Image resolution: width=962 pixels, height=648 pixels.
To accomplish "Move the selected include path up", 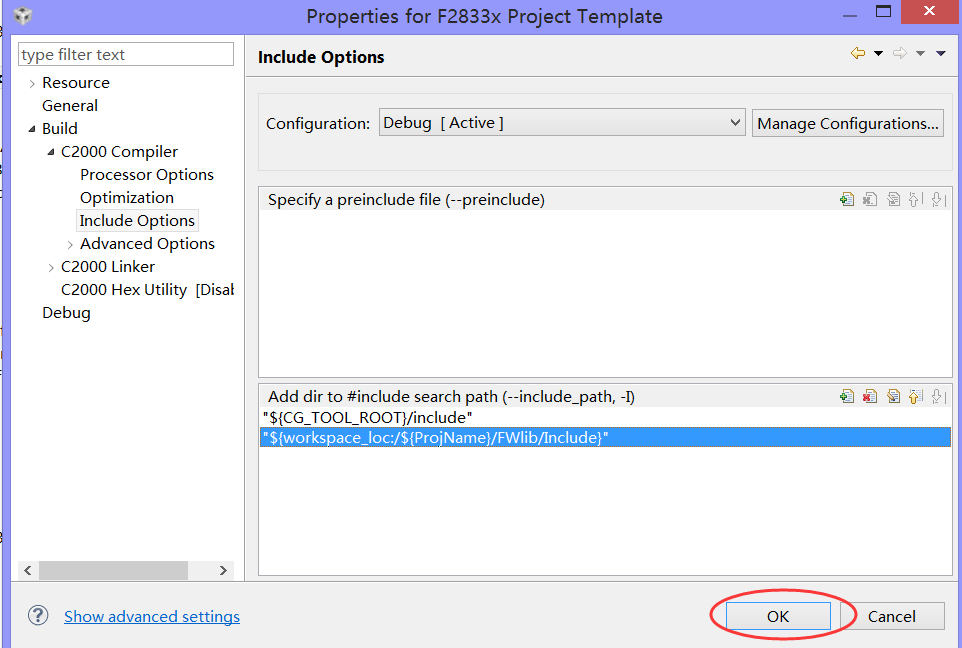I will [x=915, y=397].
